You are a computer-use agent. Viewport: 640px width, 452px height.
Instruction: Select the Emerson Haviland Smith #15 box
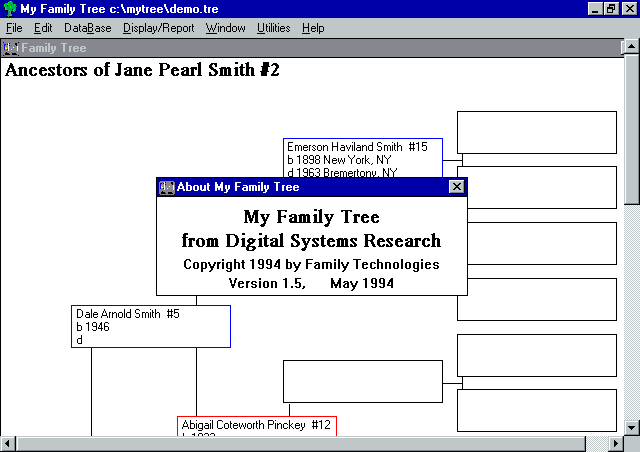pyautogui.click(x=363, y=158)
